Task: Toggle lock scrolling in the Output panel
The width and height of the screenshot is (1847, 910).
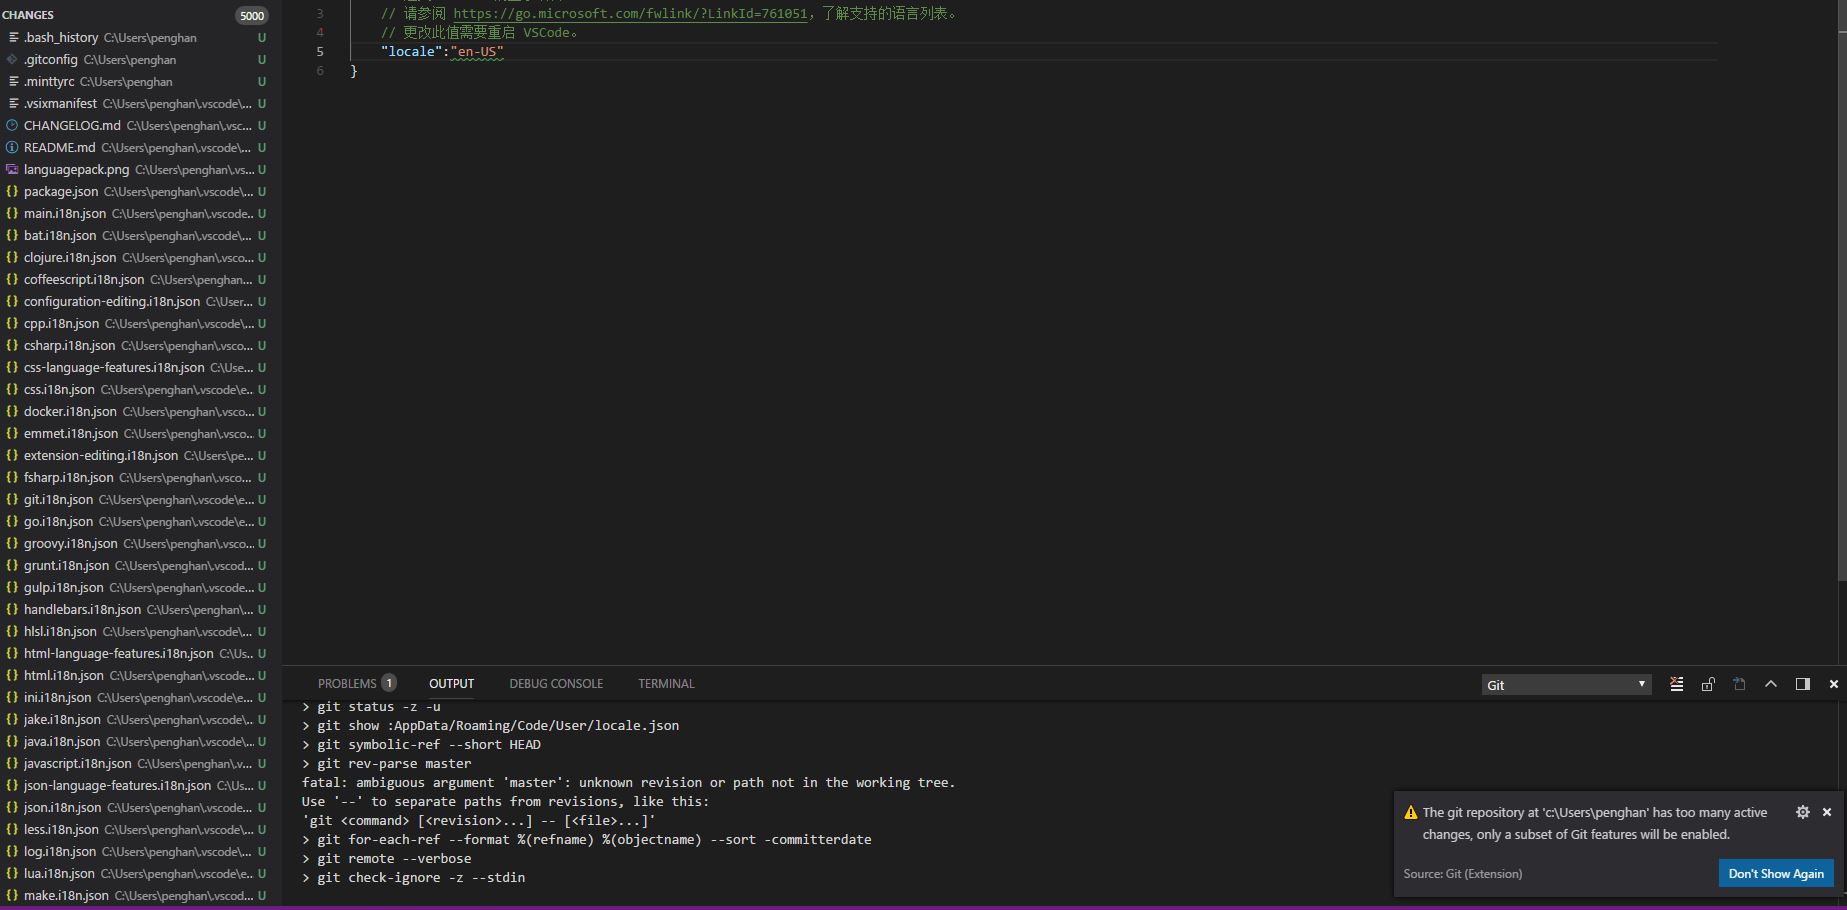Action: (1708, 684)
